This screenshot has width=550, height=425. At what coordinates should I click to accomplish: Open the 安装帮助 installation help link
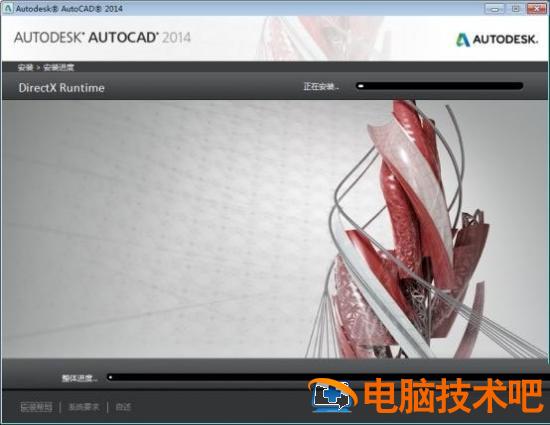pyautogui.click(x=36, y=407)
